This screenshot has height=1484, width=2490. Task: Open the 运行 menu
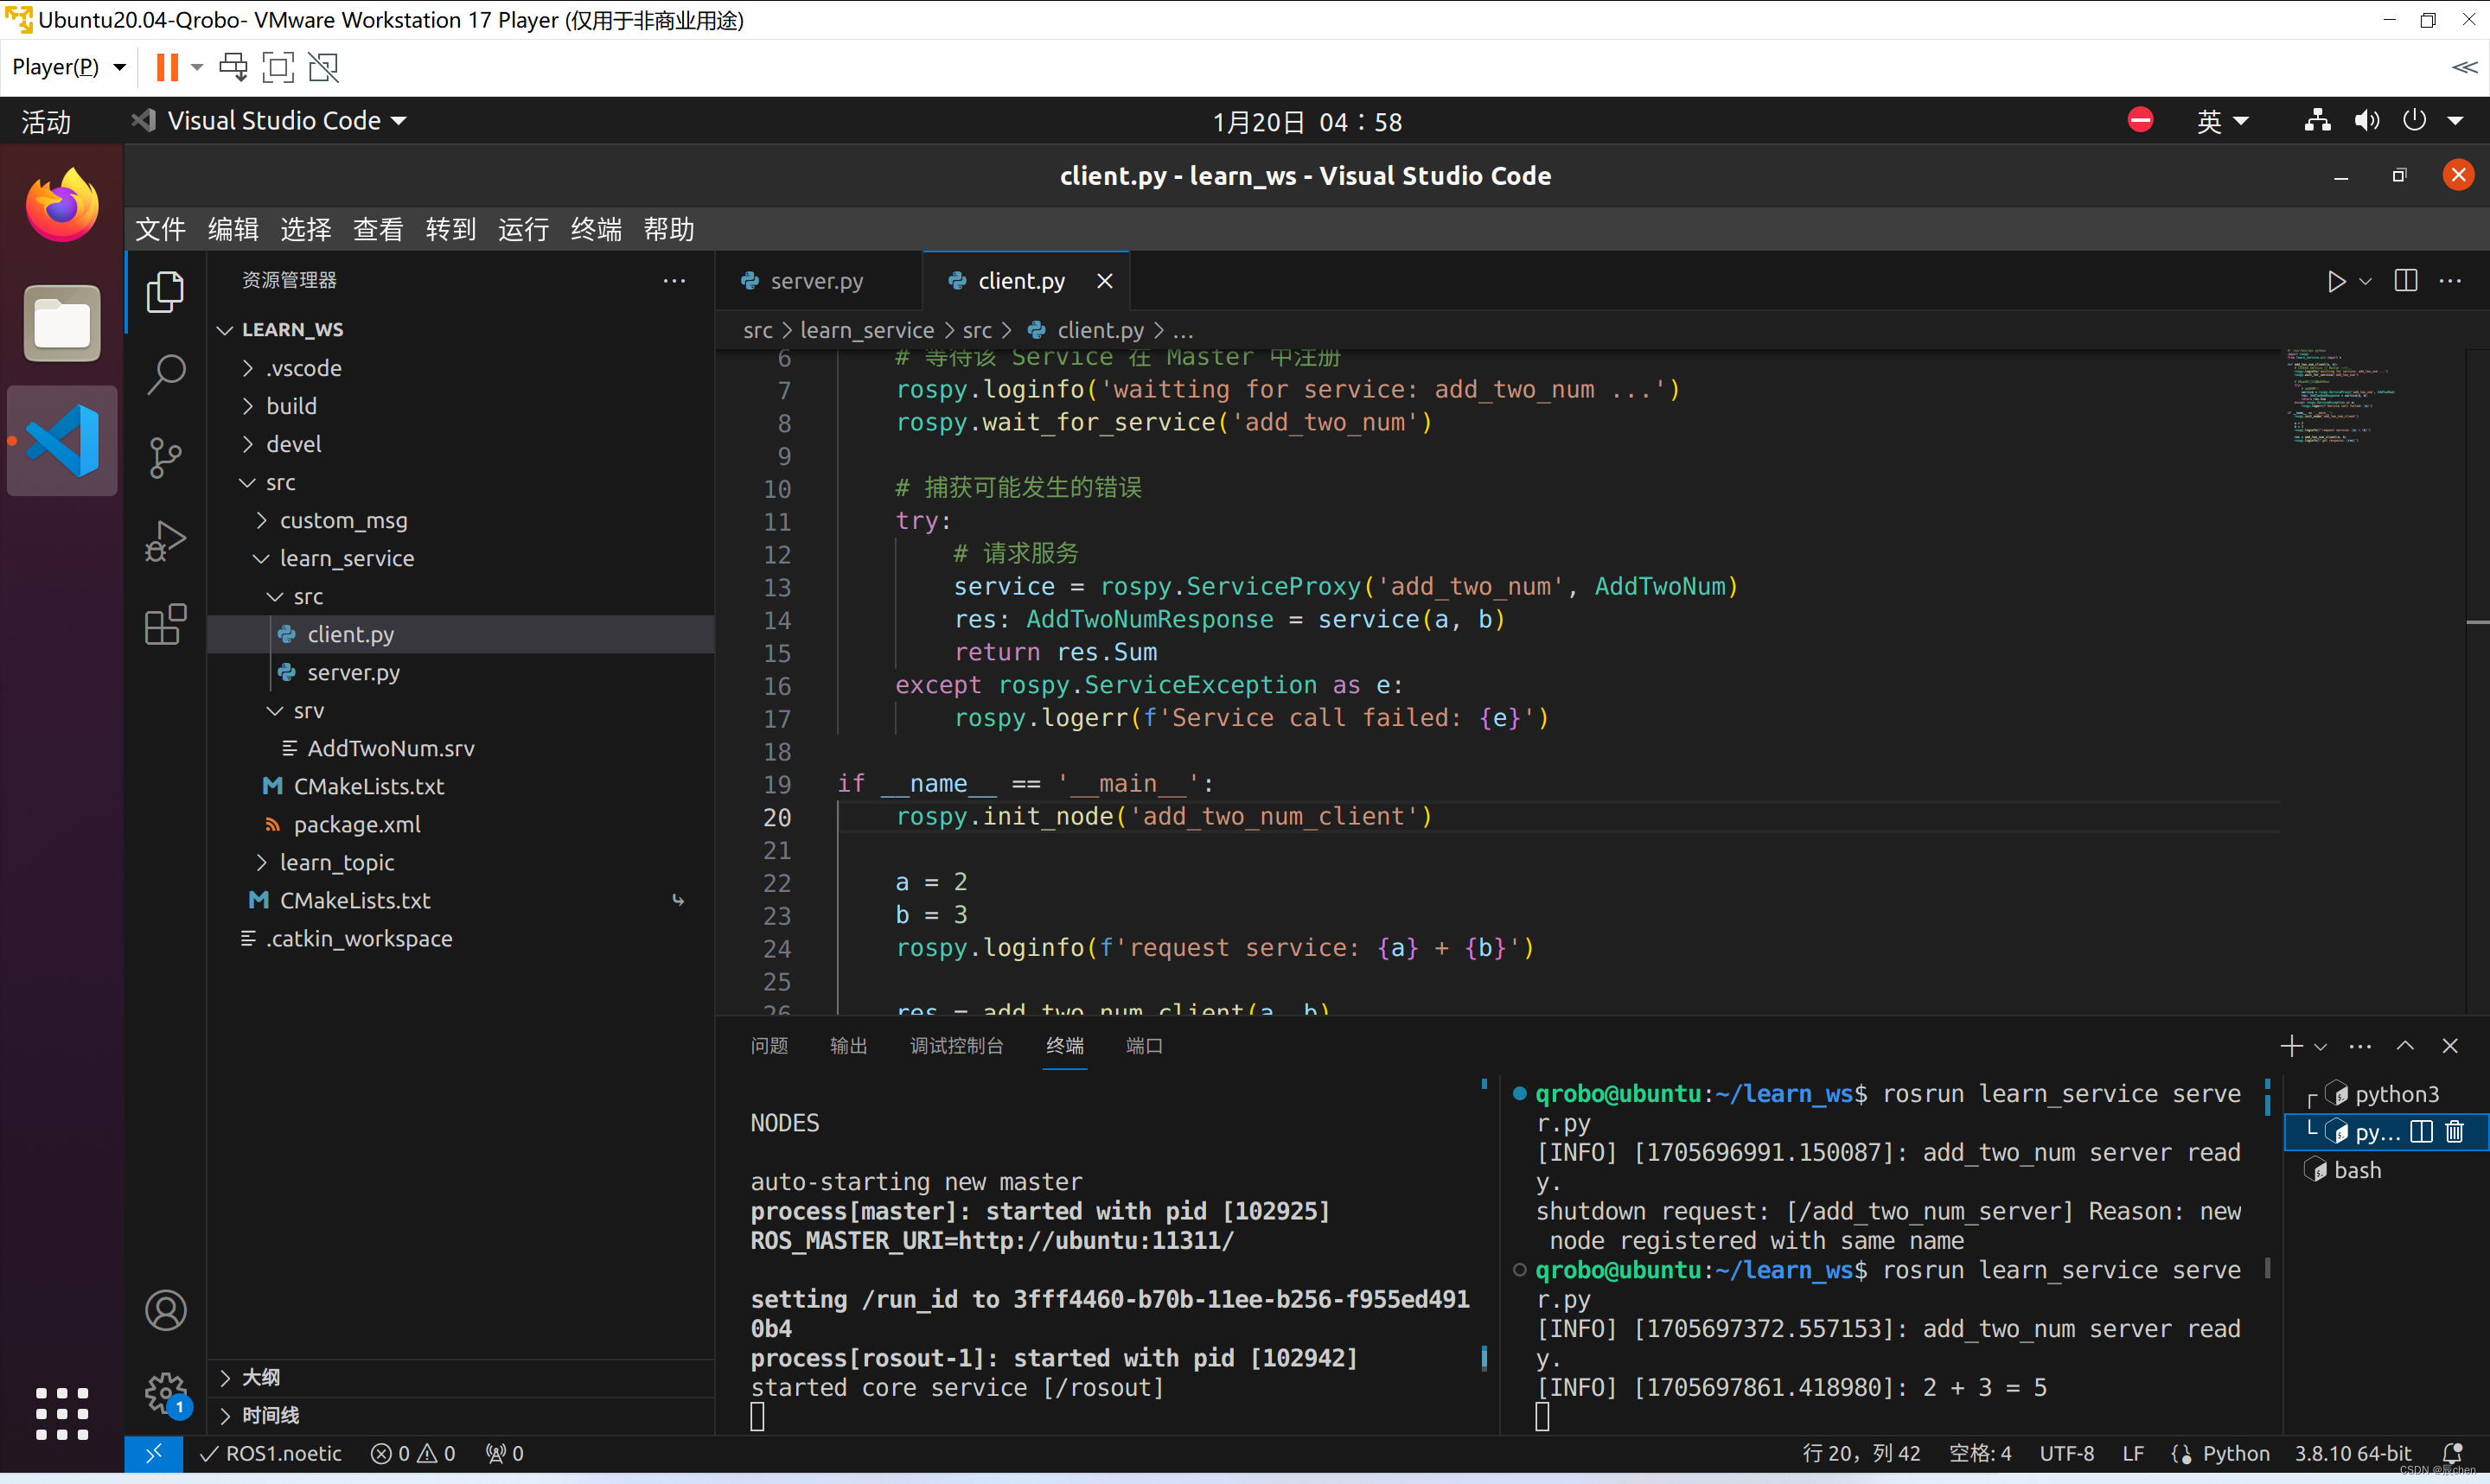tap(523, 229)
